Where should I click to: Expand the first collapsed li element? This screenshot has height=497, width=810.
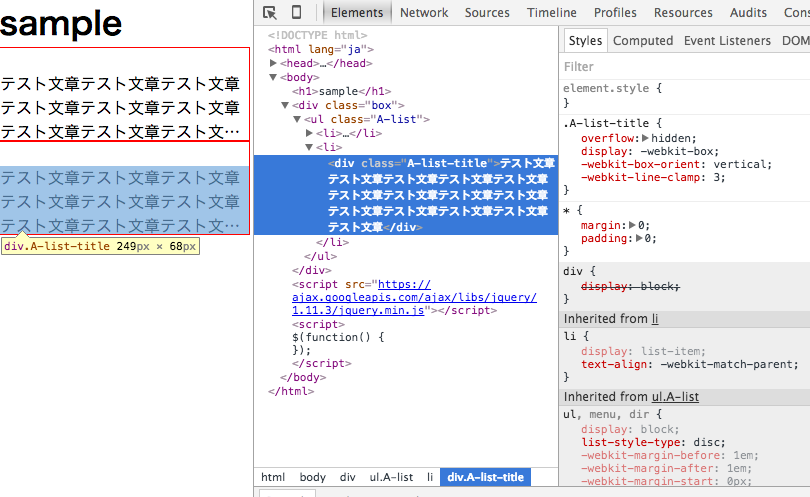click(310, 133)
